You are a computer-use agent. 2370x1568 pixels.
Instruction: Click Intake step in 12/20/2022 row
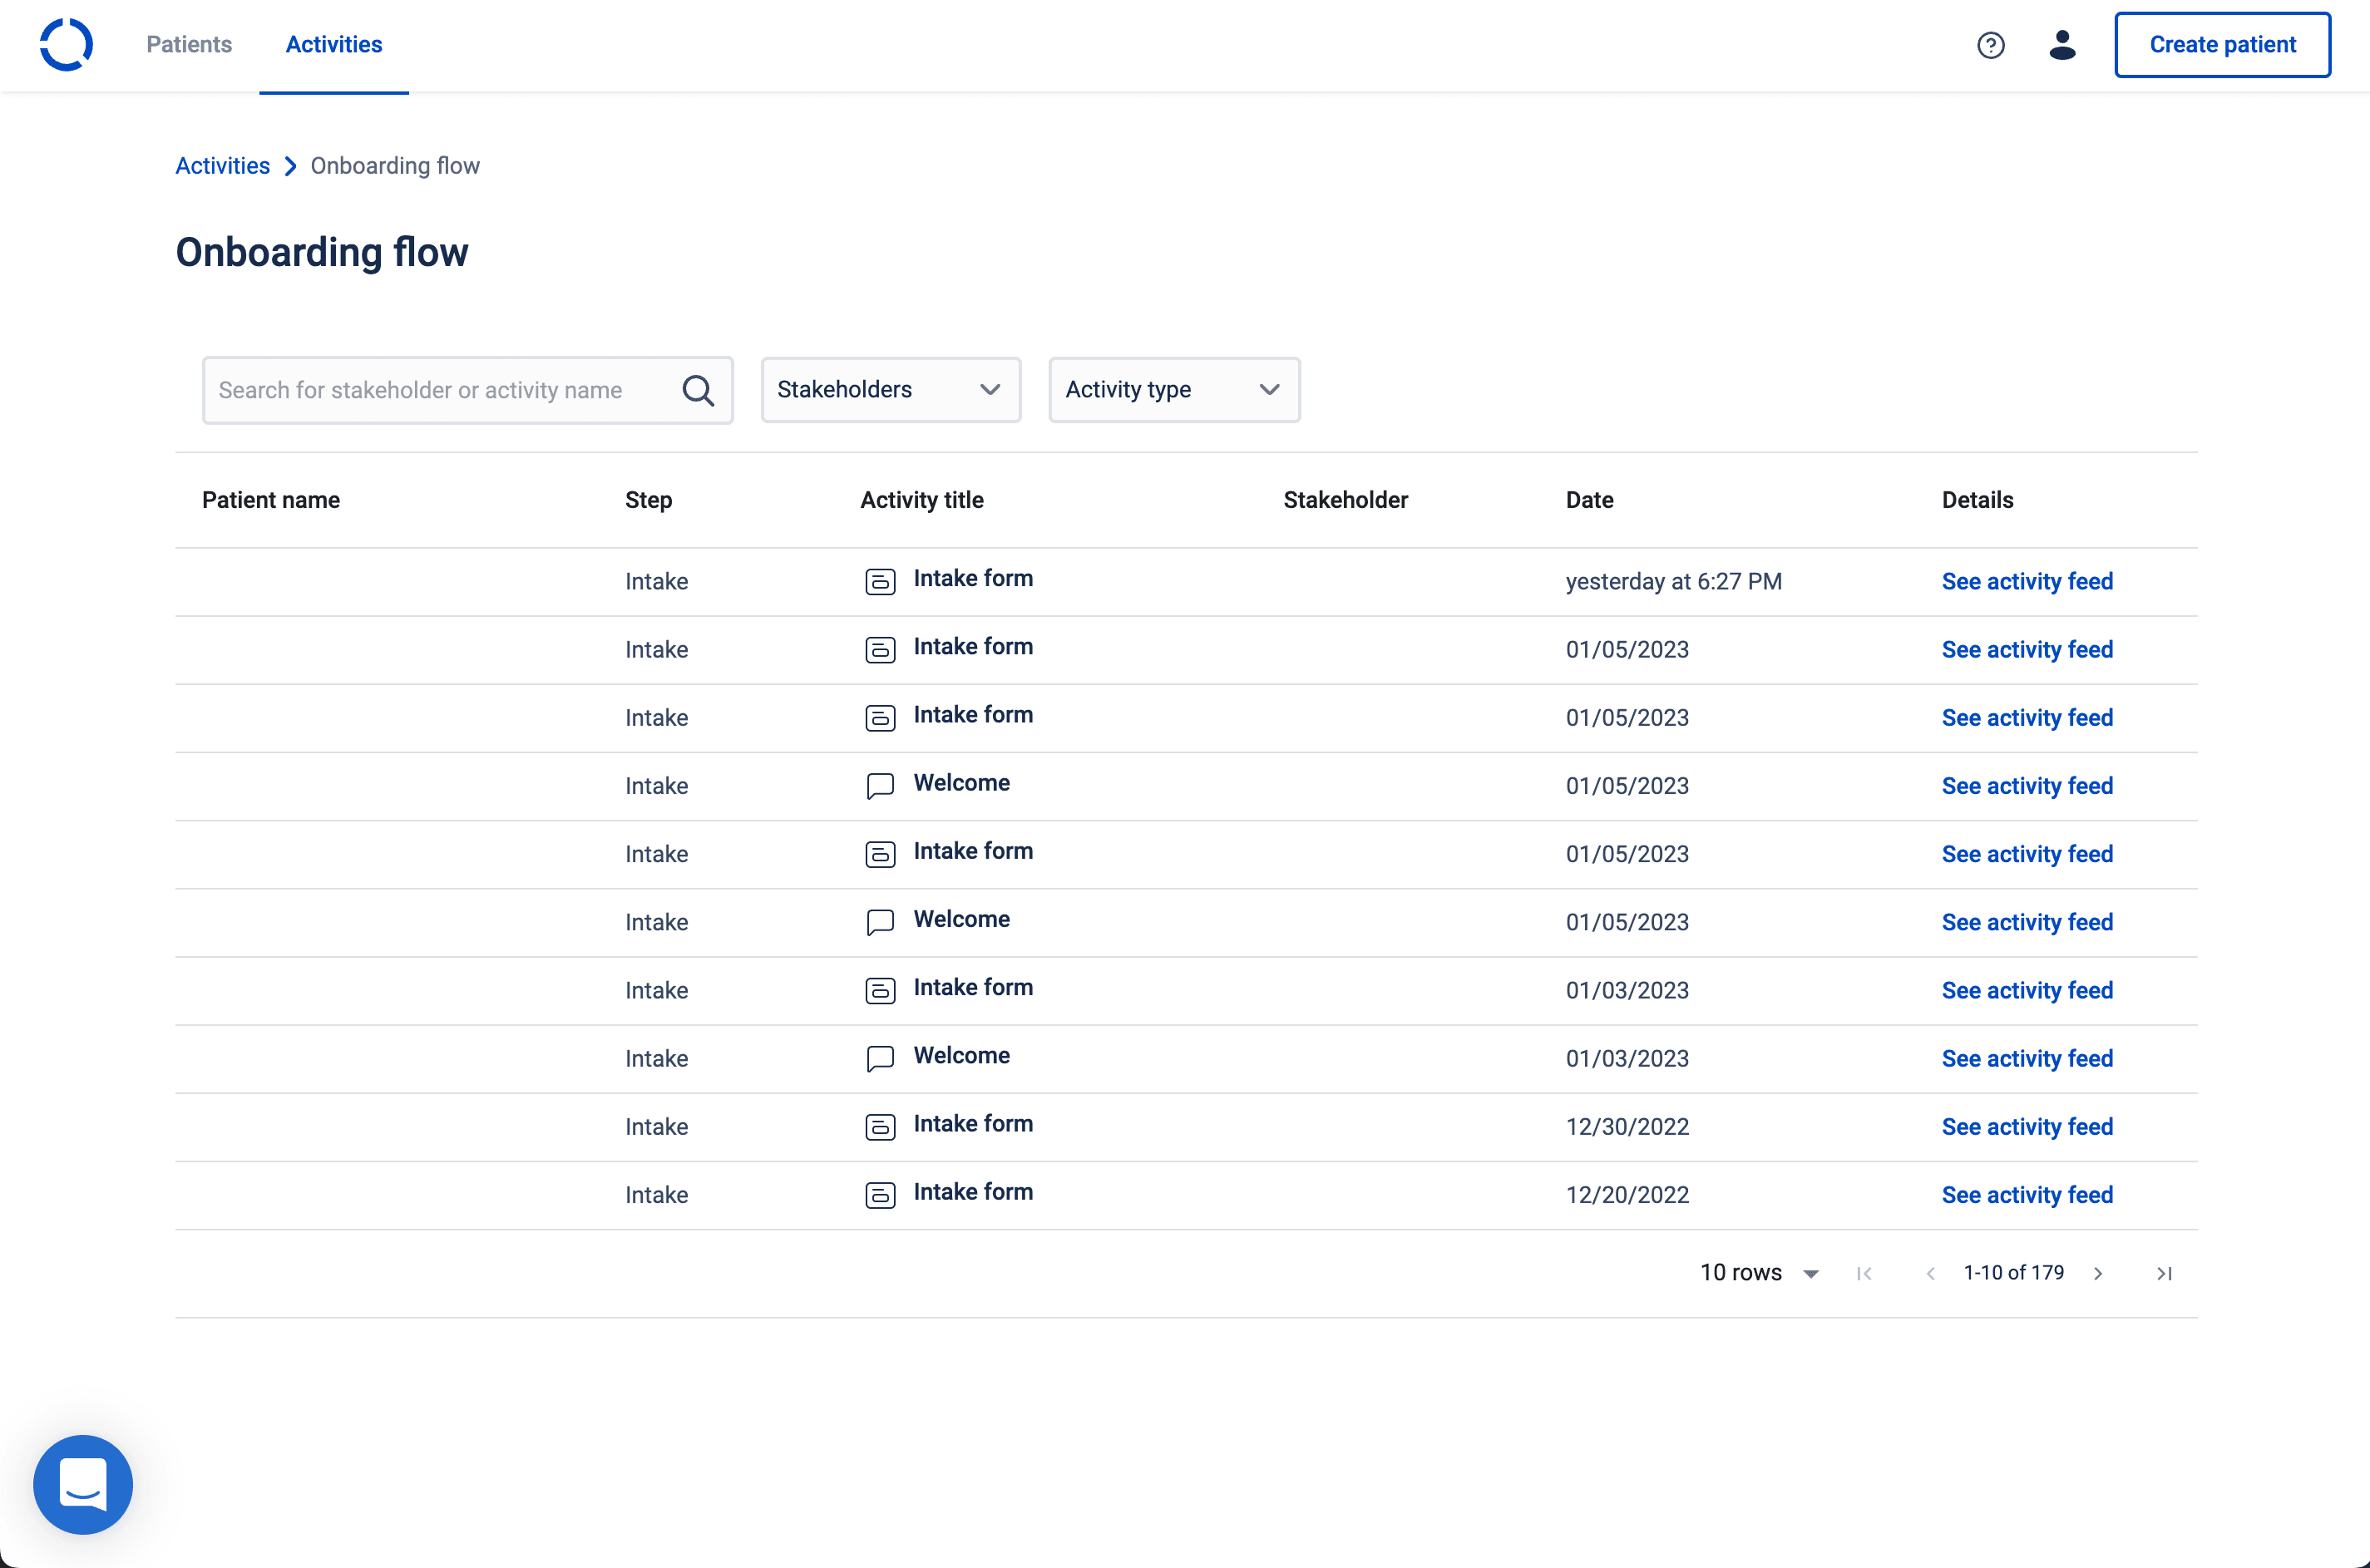656,1195
